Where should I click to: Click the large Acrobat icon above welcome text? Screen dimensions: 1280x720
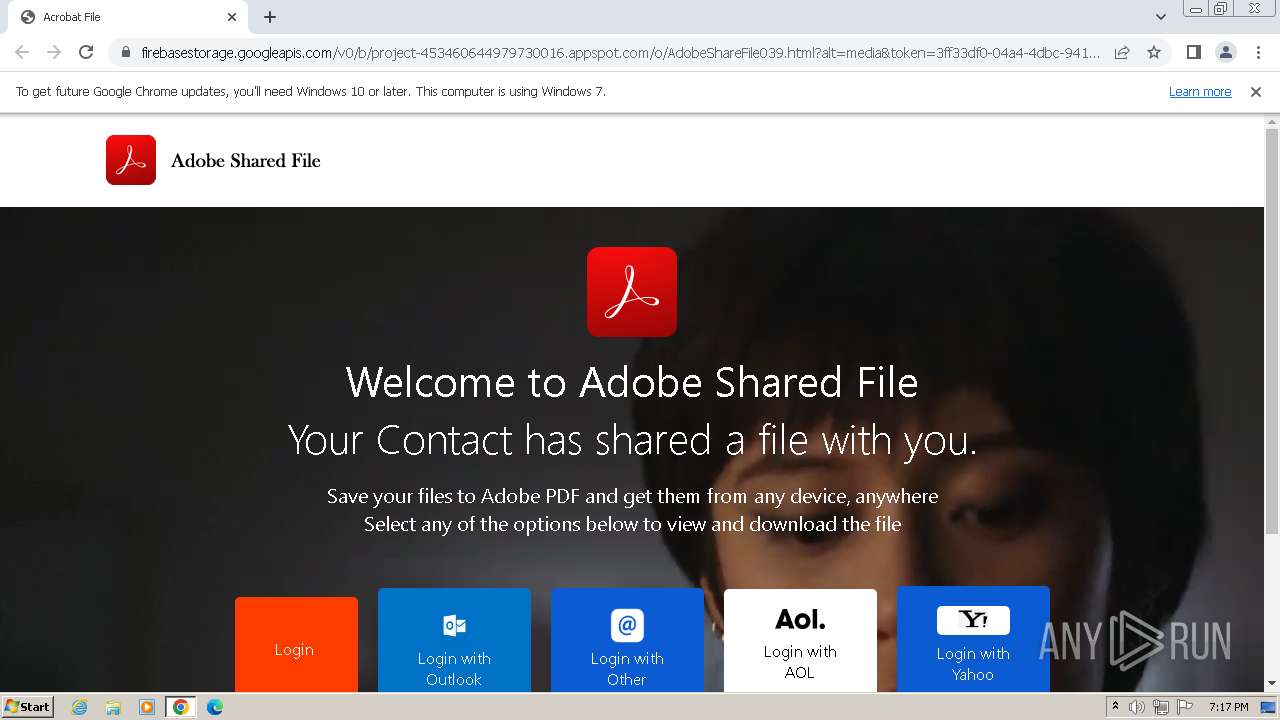pos(632,292)
